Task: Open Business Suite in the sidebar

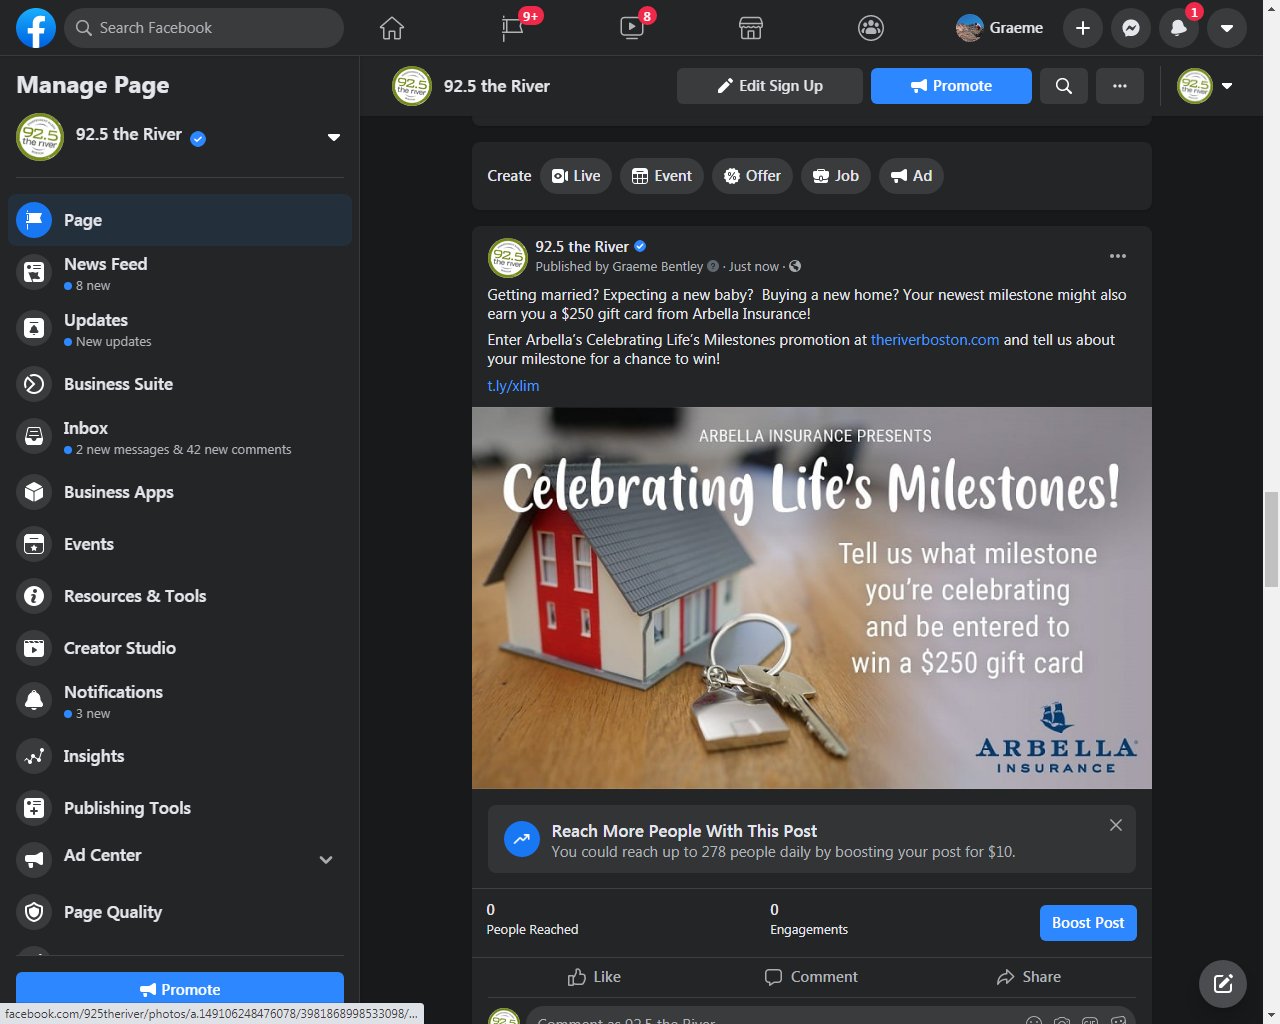Action: (x=180, y=384)
